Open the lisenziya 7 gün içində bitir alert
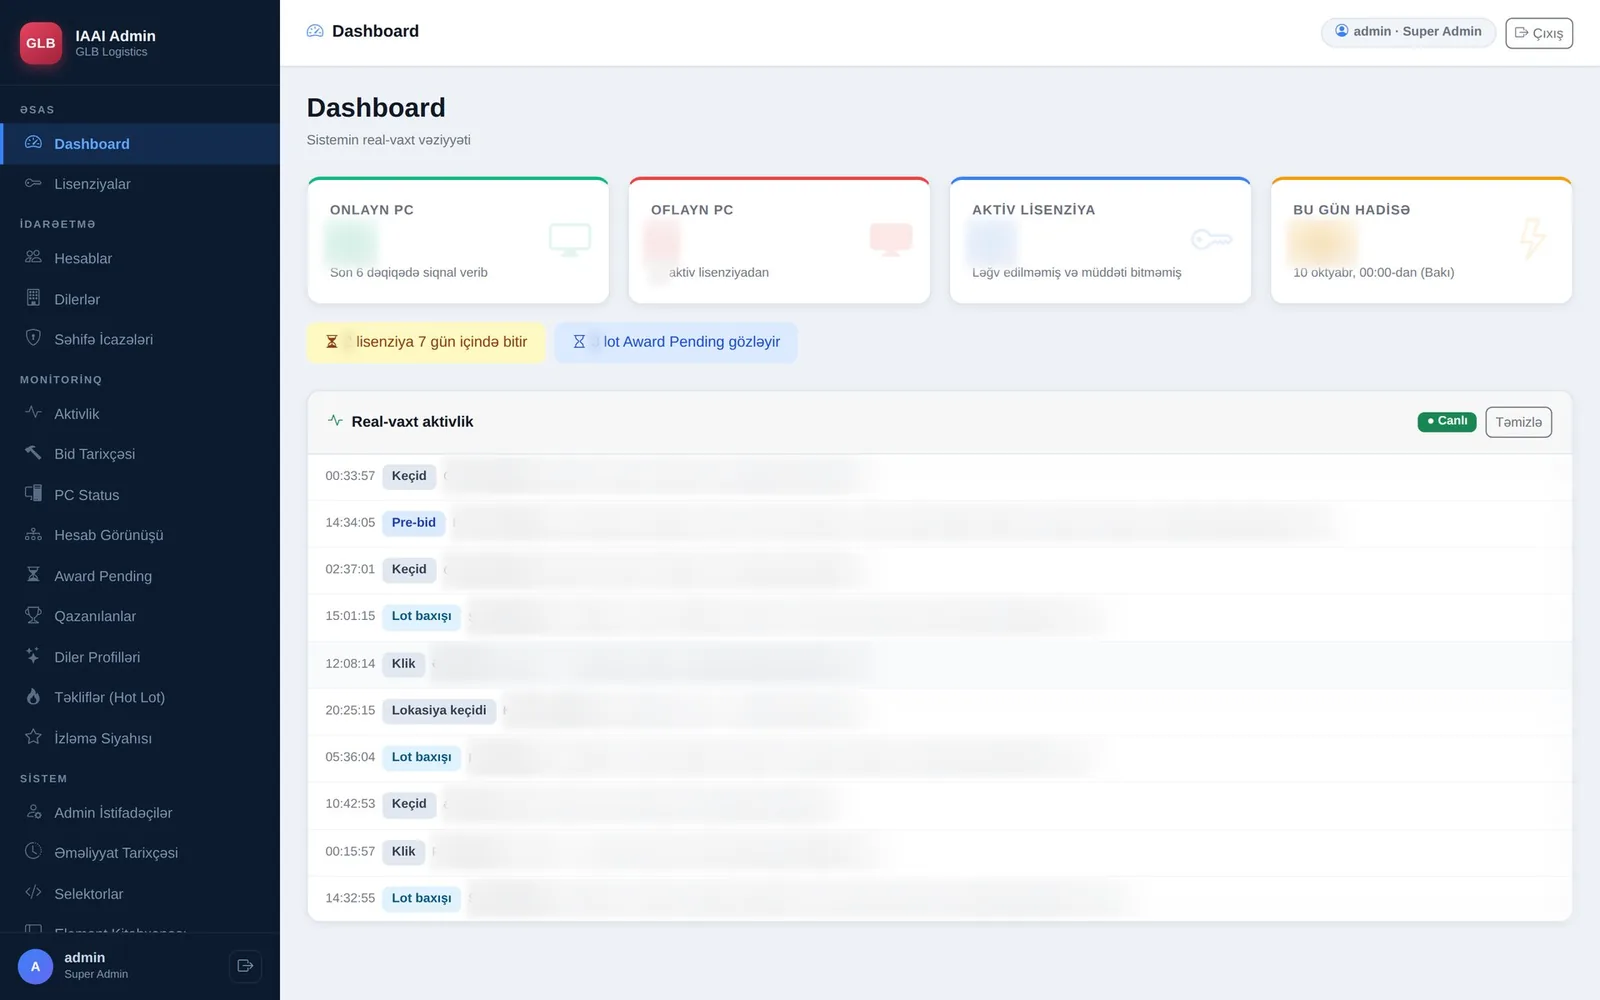Viewport: 1600px width, 1000px height. point(427,342)
